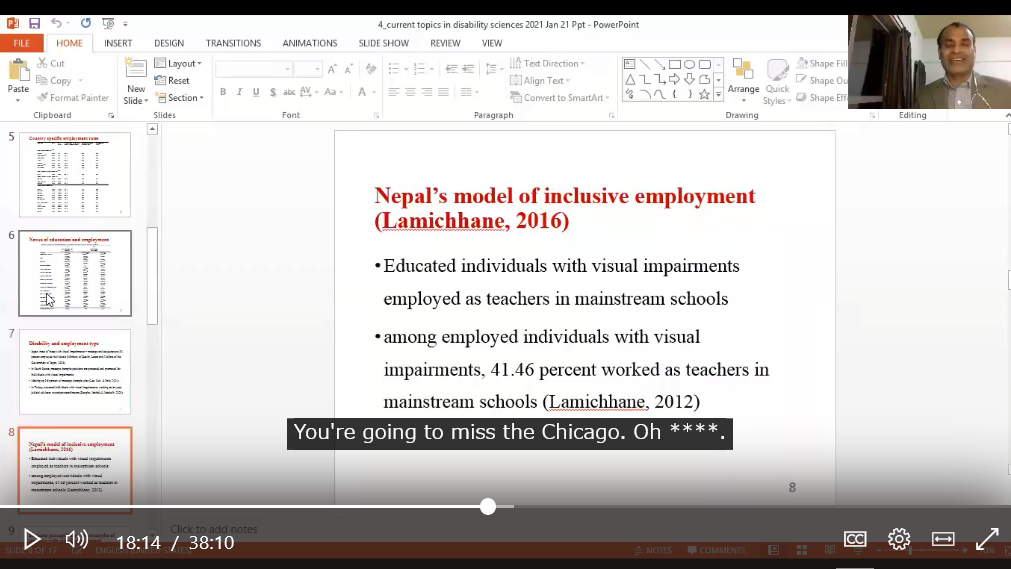Align text right

tap(426, 92)
